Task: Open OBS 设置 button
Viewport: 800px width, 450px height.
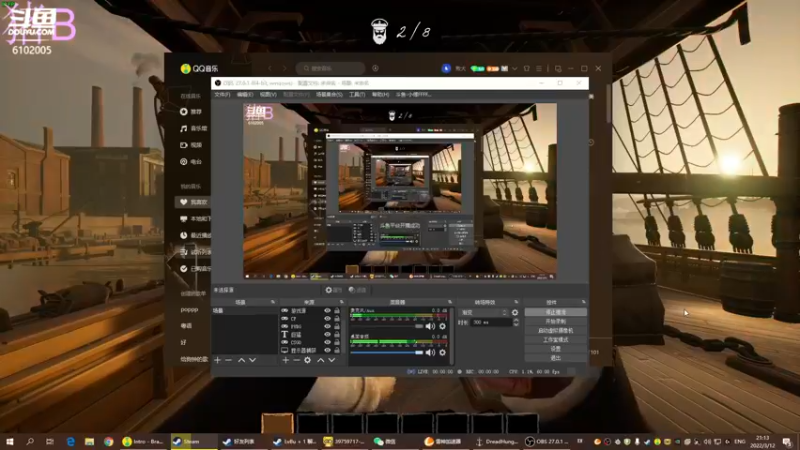Action: 556,349
